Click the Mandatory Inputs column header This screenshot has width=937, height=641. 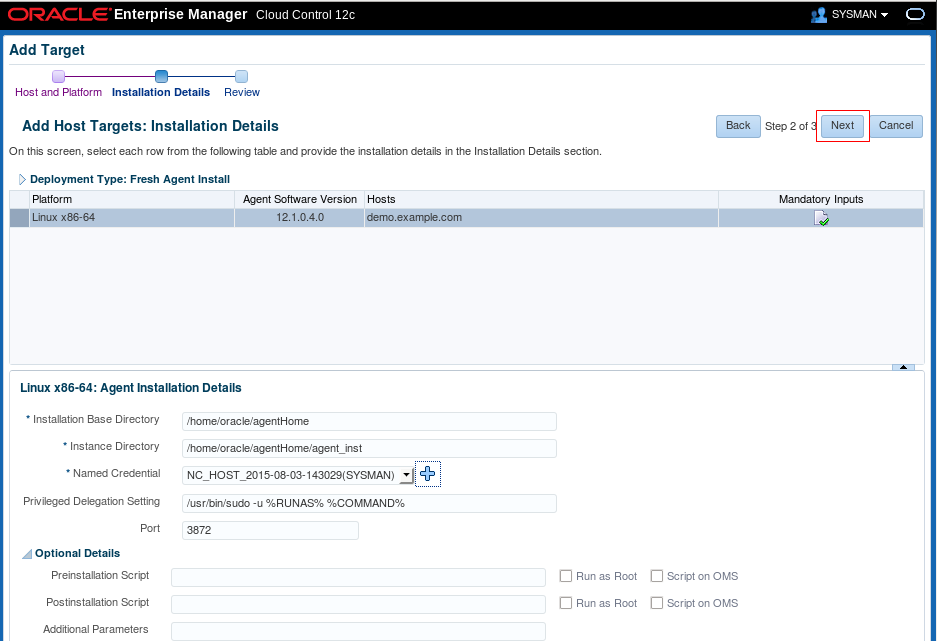tap(821, 200)
